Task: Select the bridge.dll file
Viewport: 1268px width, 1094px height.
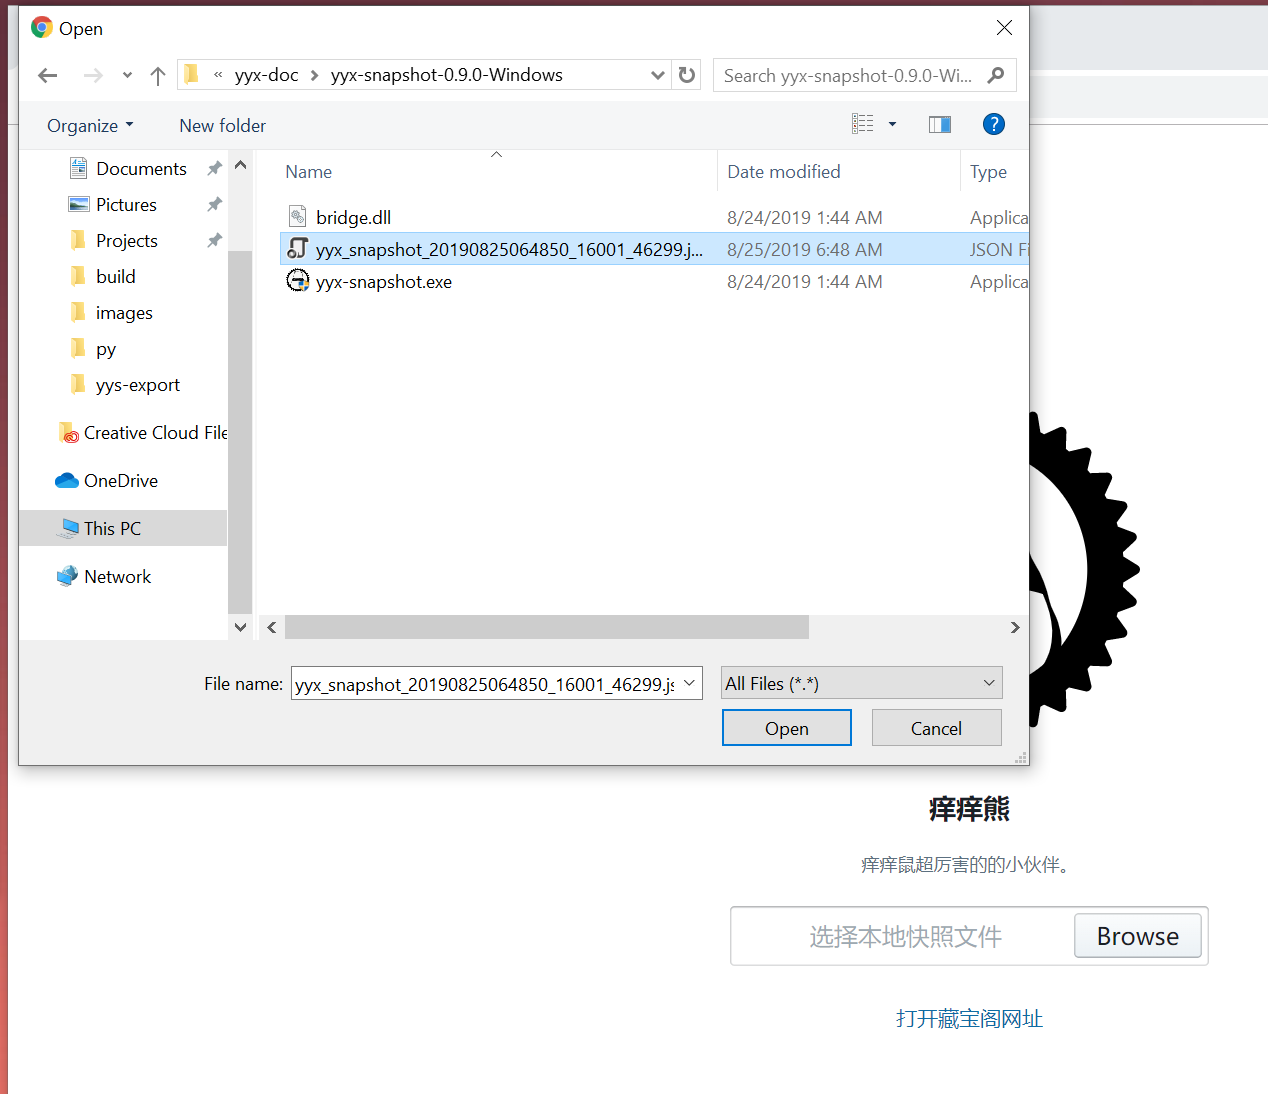Action: coord(353,217)
